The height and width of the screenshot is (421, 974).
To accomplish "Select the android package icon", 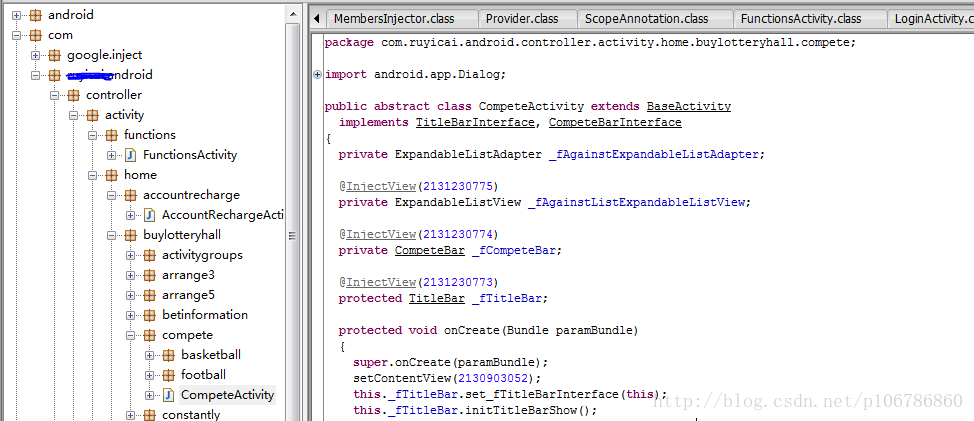I will pyautogui.click(x=36, y=15).
